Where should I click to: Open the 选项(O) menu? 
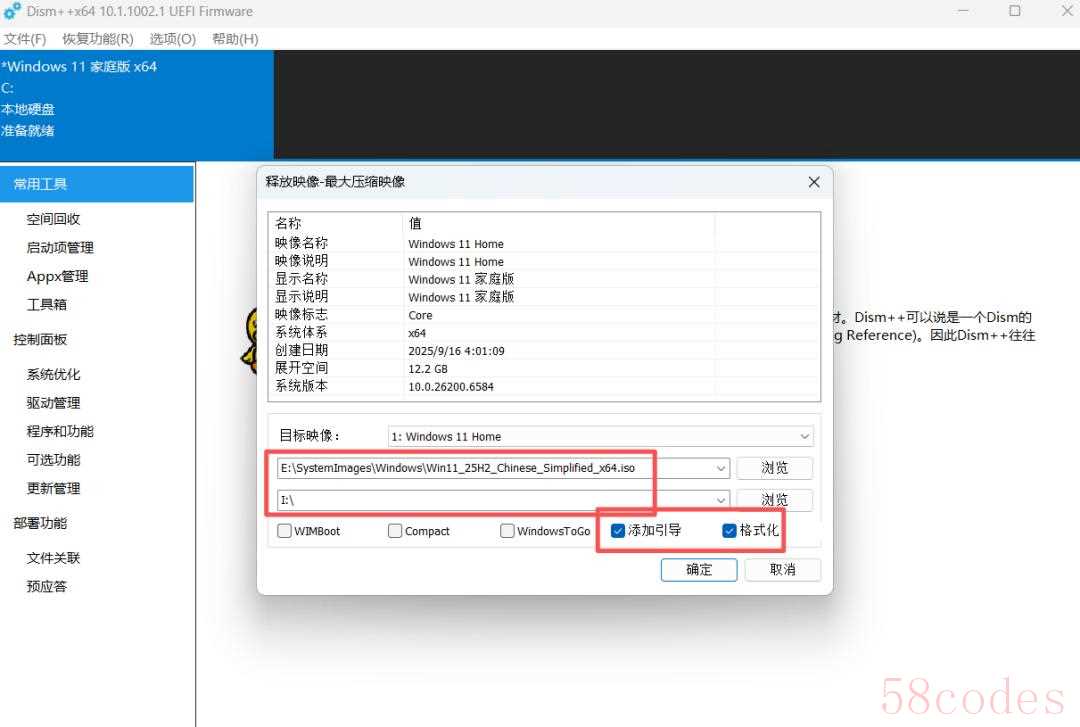click(172, 39)
